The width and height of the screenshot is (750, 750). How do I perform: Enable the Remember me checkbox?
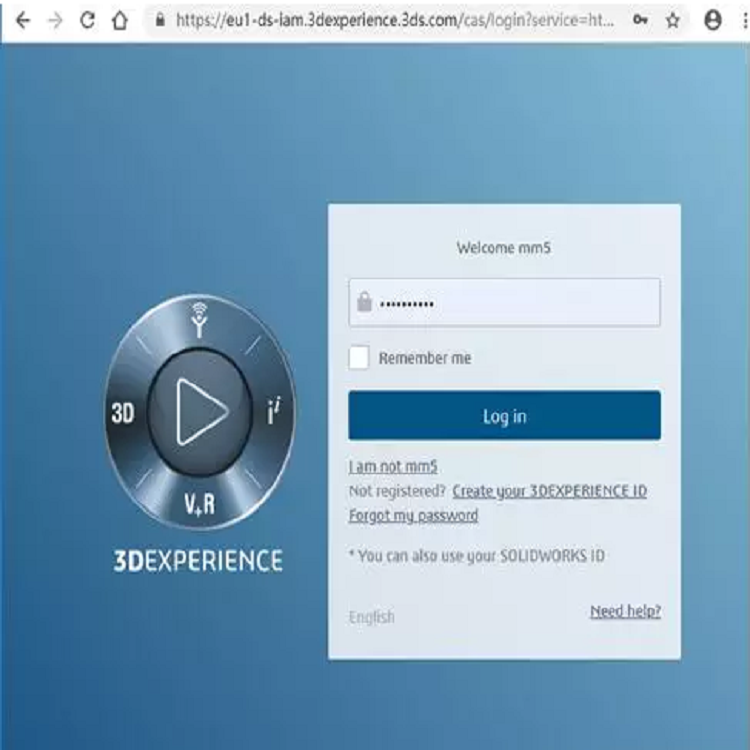coord(359,358)
